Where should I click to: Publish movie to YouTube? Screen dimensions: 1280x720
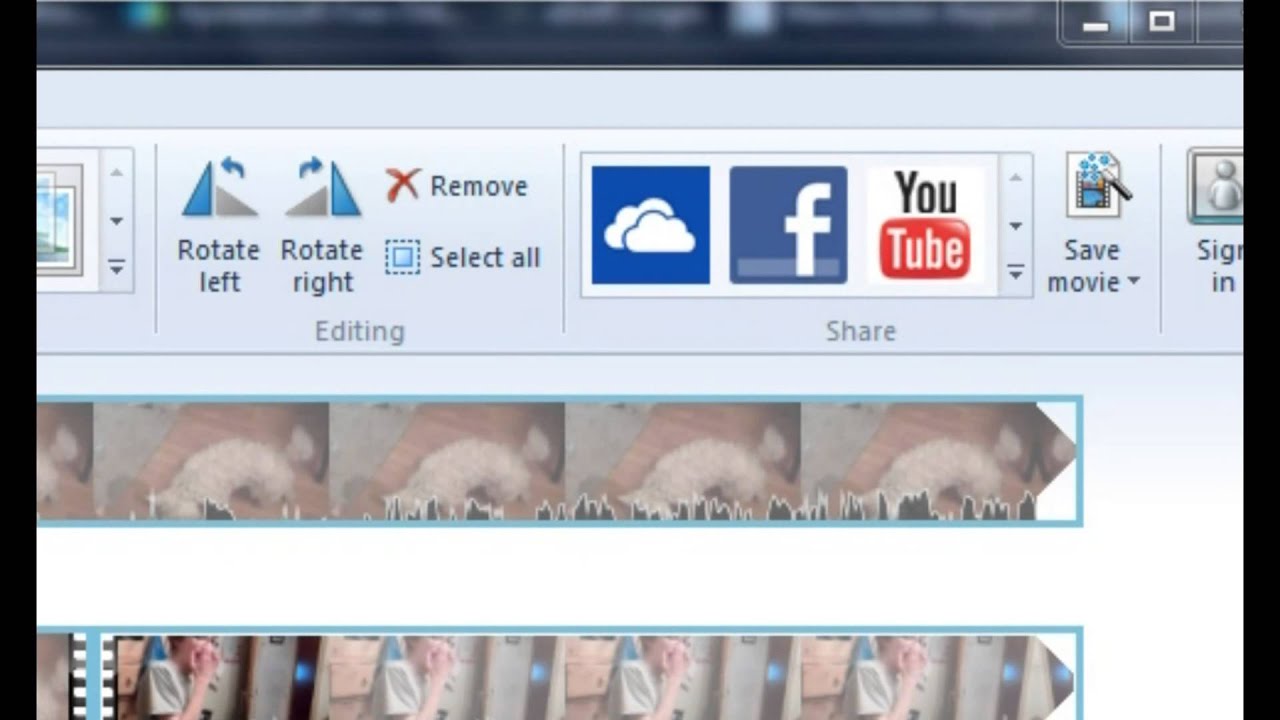pos(925,225)
